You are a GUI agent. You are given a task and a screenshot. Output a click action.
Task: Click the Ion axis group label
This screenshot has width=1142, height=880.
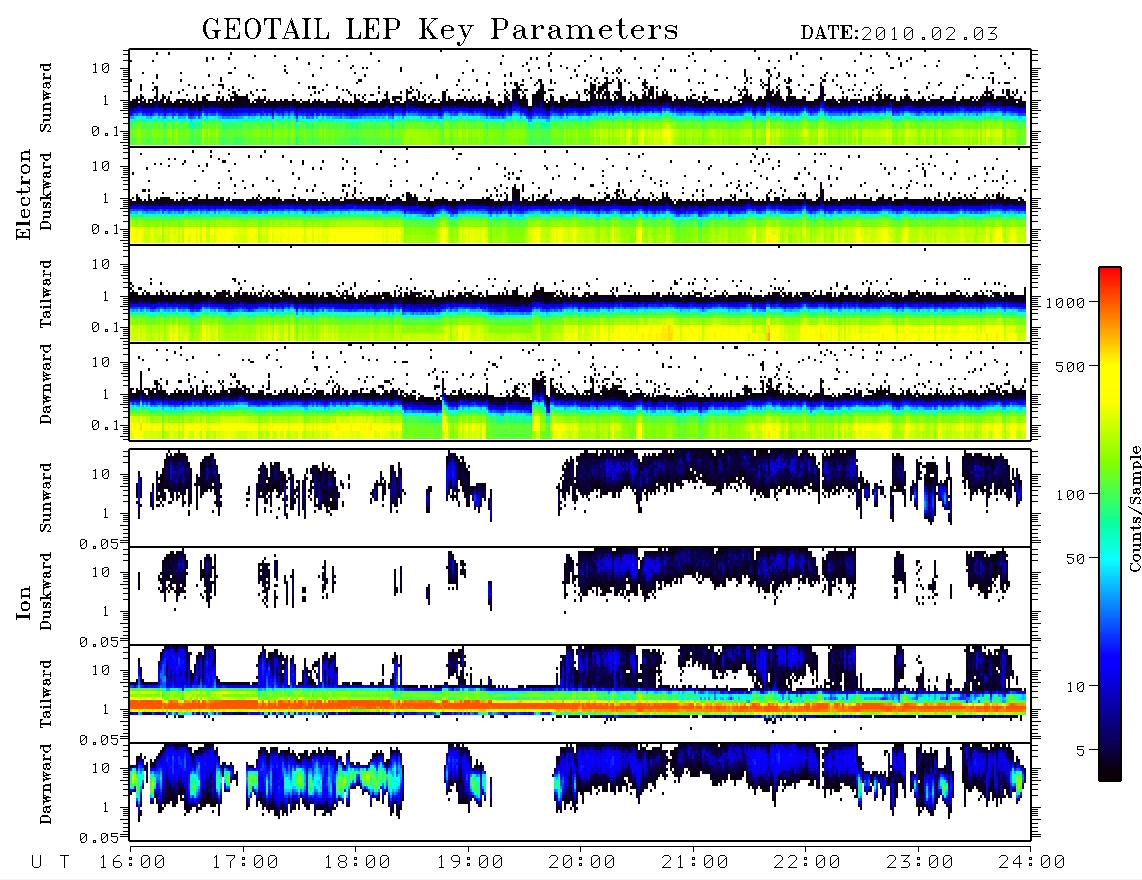coord(23,602)
